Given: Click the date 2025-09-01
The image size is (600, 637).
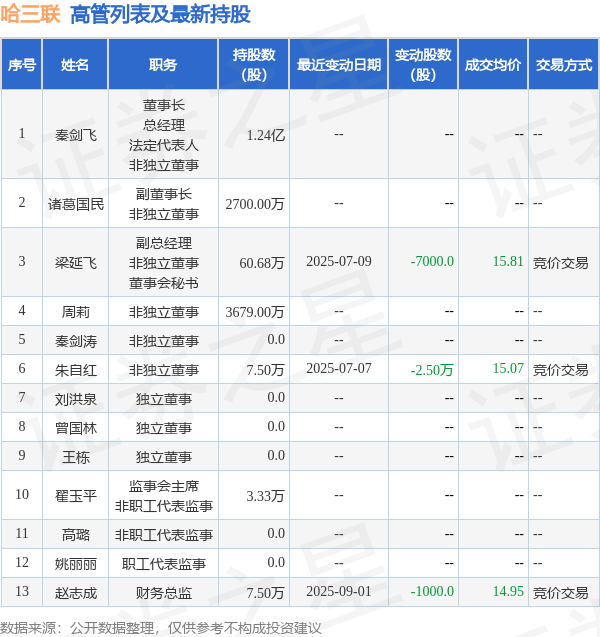Looking at the screenshot, I should [339, 592].
